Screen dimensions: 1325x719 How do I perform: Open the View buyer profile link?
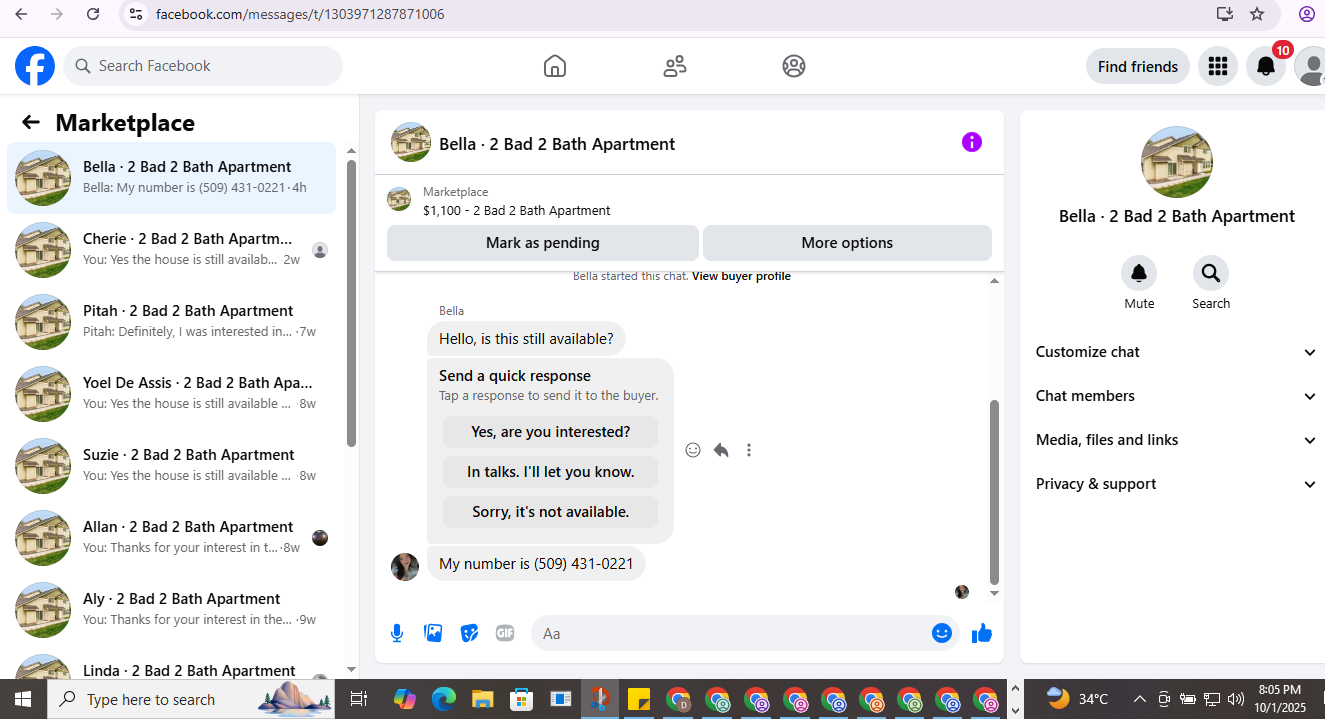[x=741, y=276]
